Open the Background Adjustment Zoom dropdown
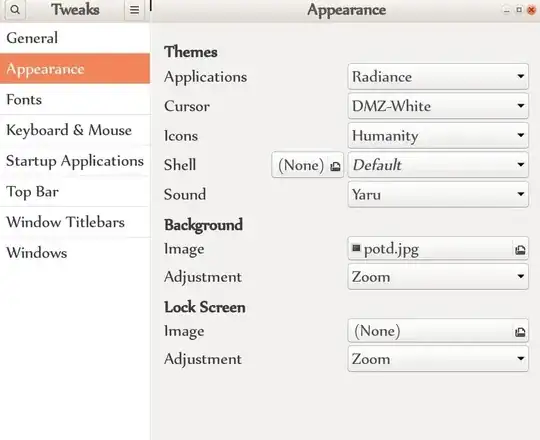The width and height of the screenshot is (540, 440). click(x=438, y=276)
